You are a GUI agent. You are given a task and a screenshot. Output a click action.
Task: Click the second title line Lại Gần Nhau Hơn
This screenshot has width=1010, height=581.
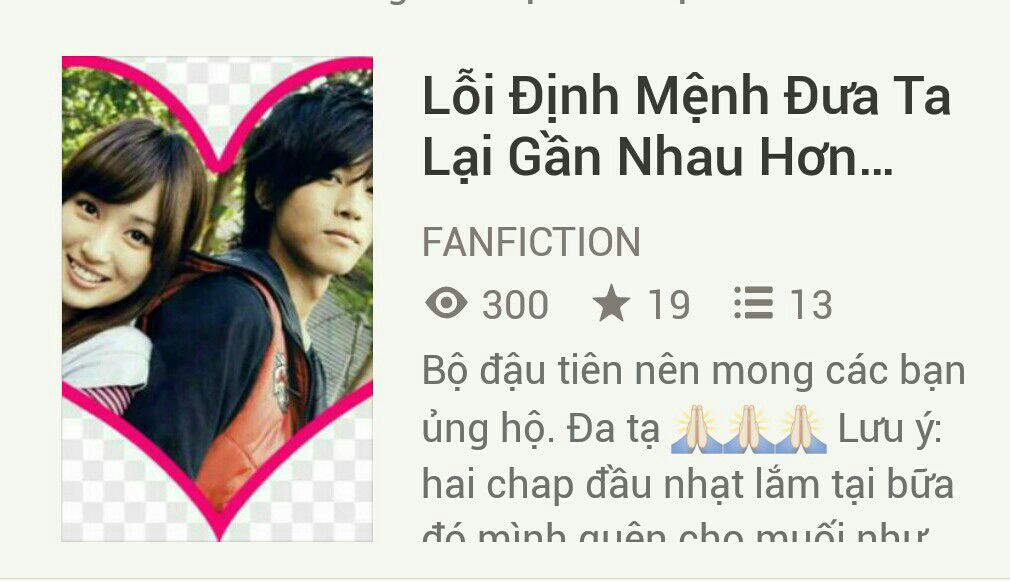pyautogui.click(x=657, y=157)
